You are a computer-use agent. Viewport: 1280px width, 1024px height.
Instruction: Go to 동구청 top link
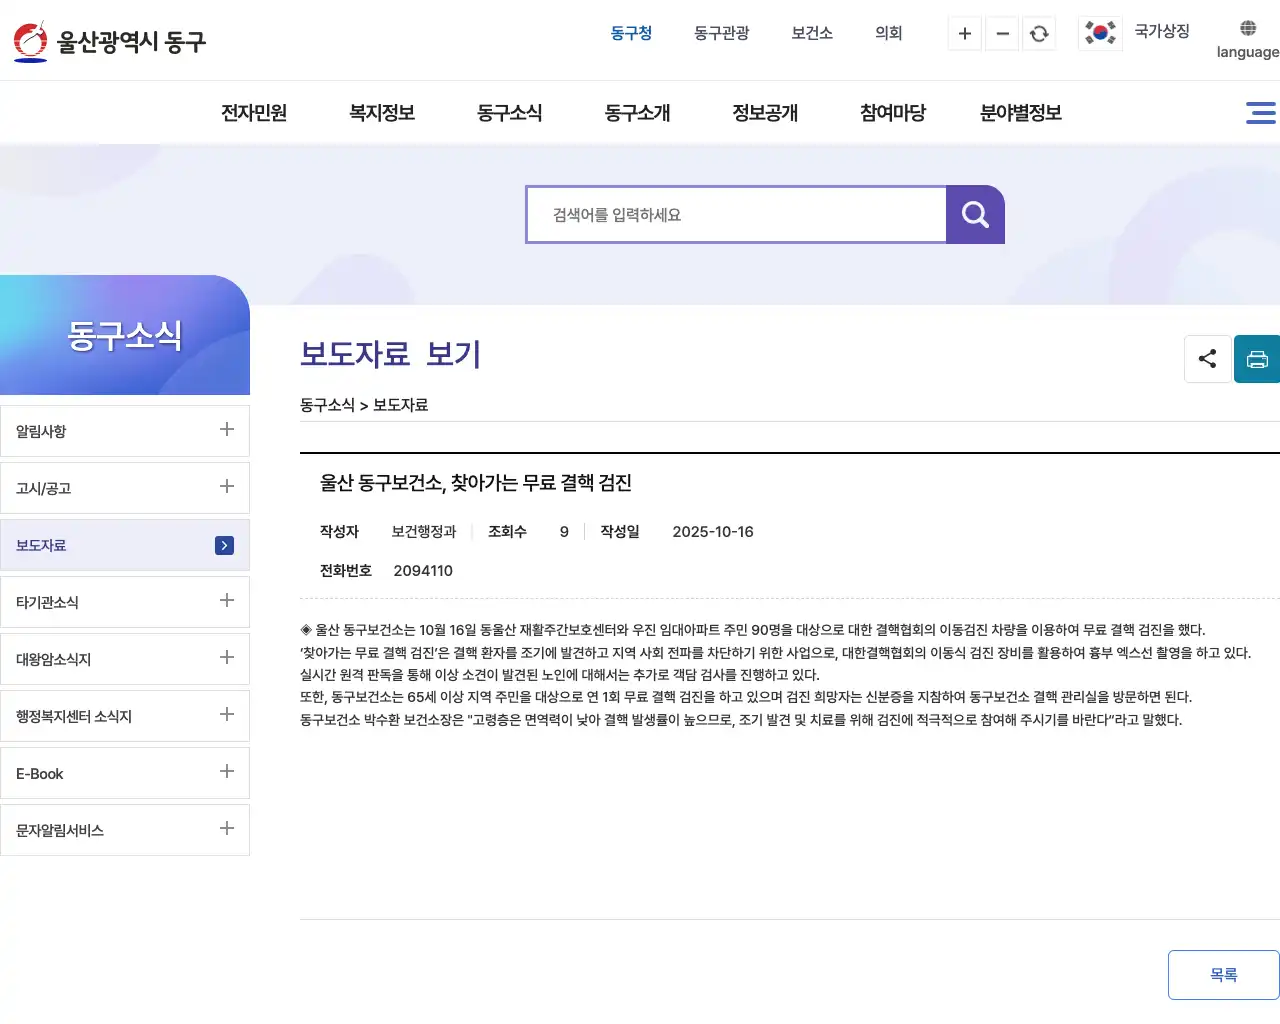coord(631,33)
